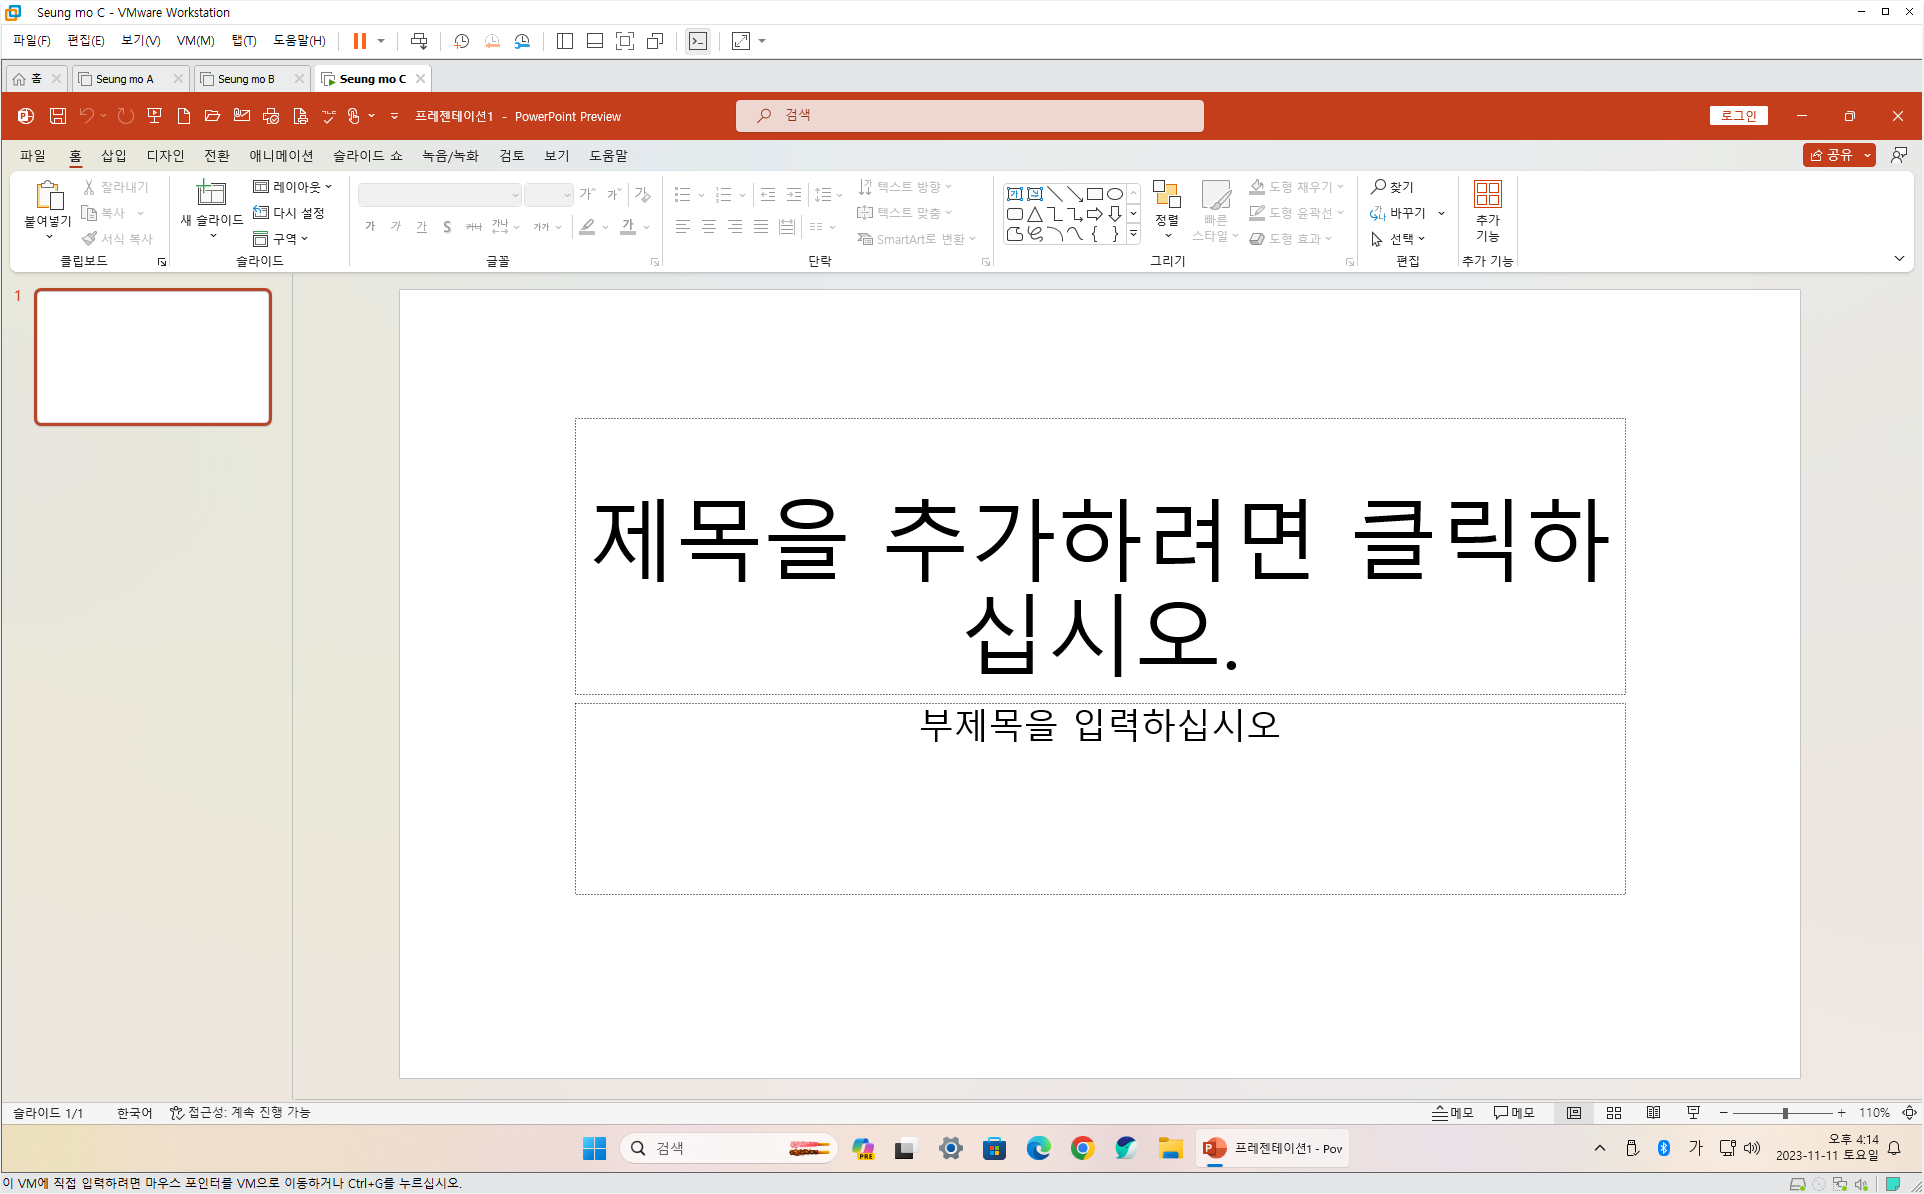The height and width of the screenshot is (1194, 1924).
Task: Open the Insert (삽입) ribbon tab
Action: 114,156
